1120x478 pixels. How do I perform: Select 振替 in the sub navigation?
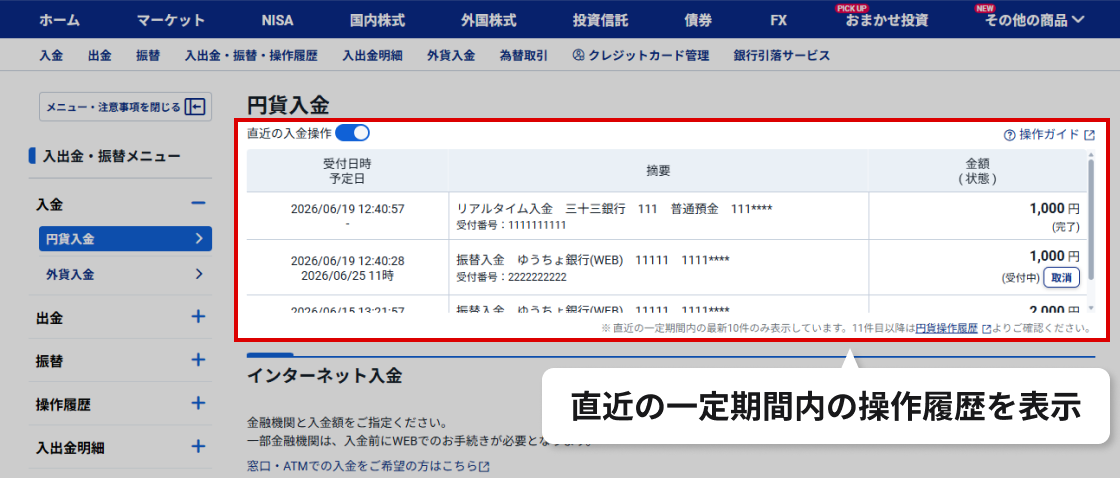[148, 56]
